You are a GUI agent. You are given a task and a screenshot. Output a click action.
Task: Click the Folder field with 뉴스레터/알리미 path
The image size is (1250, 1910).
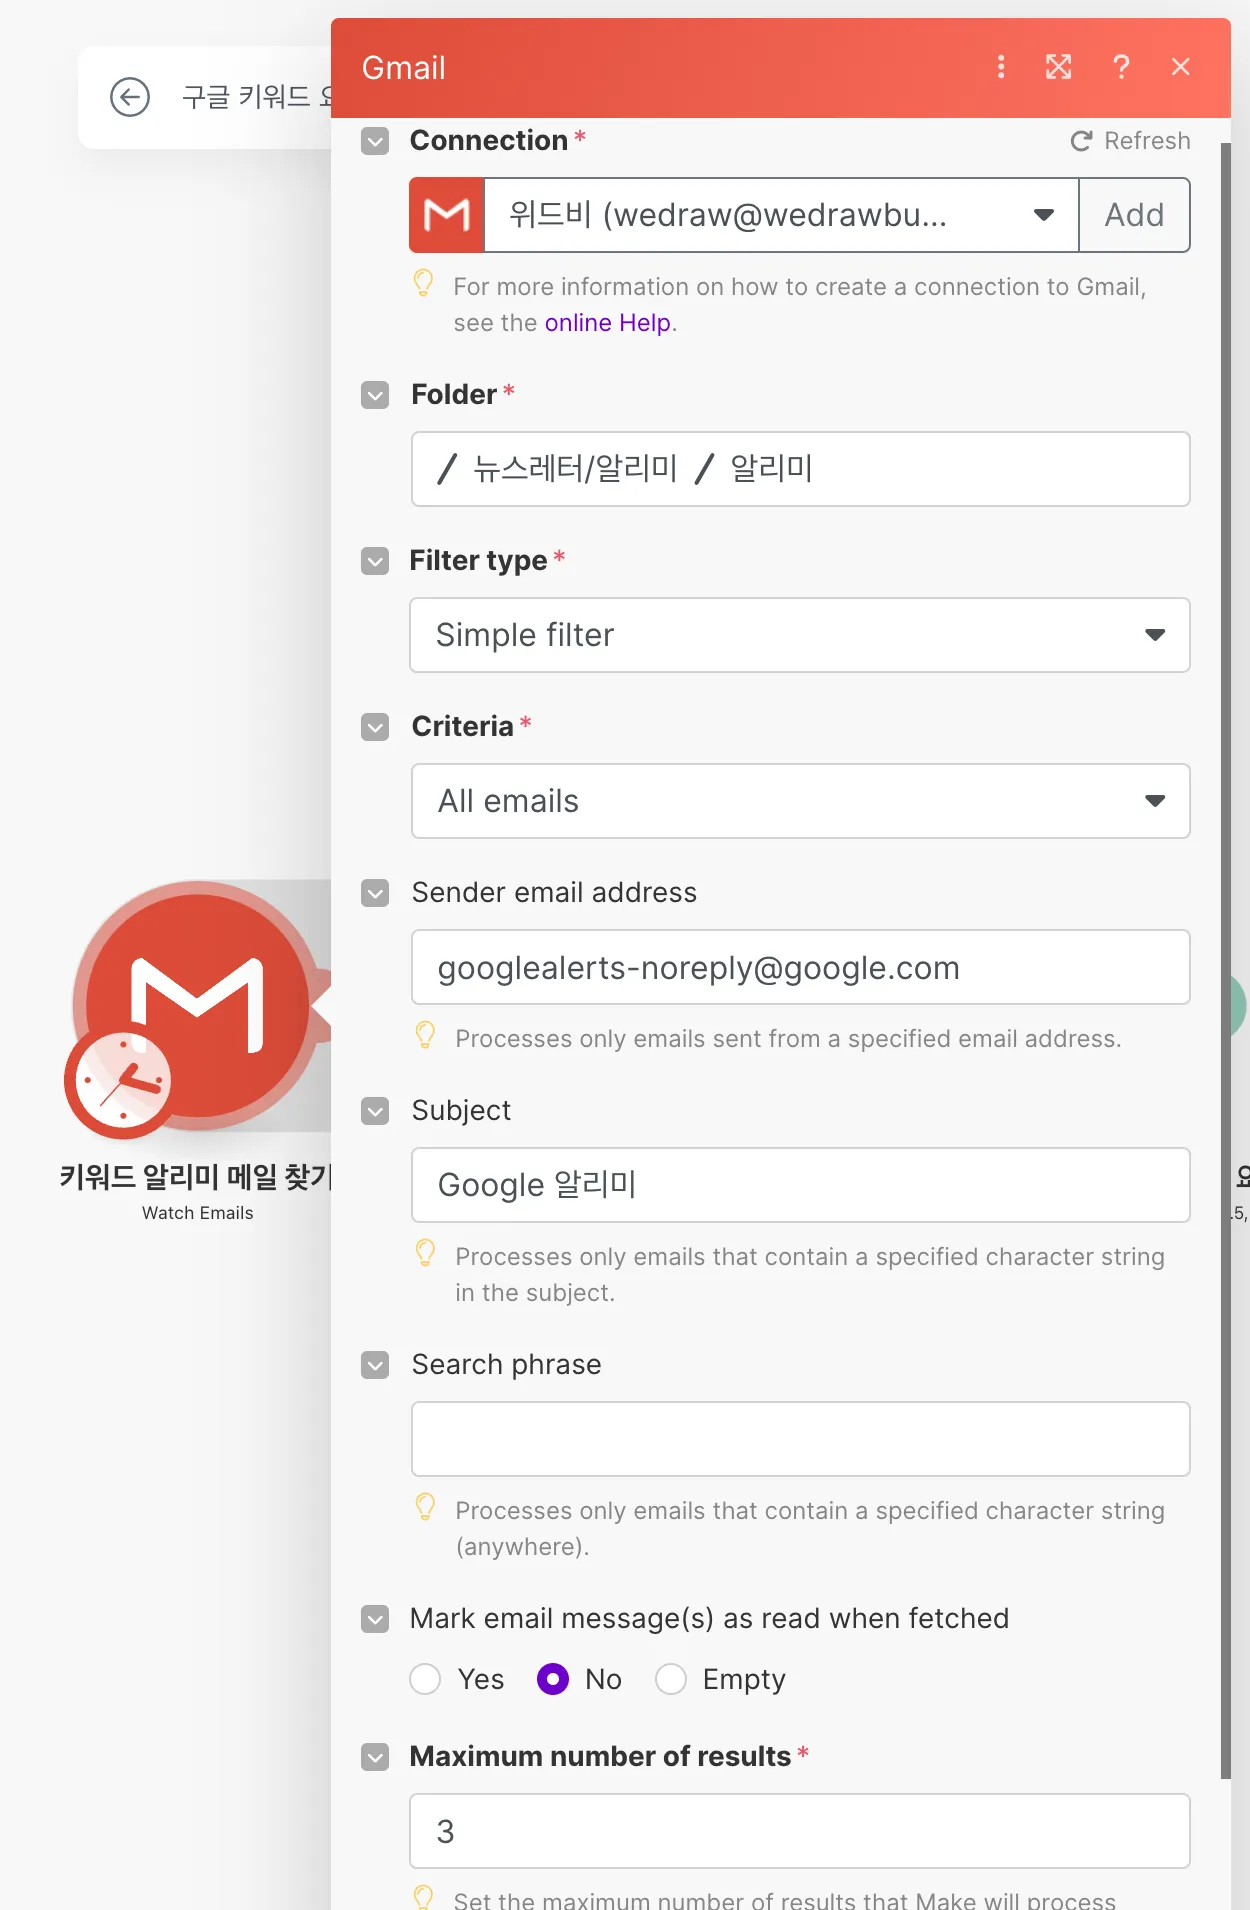(800, 469)
